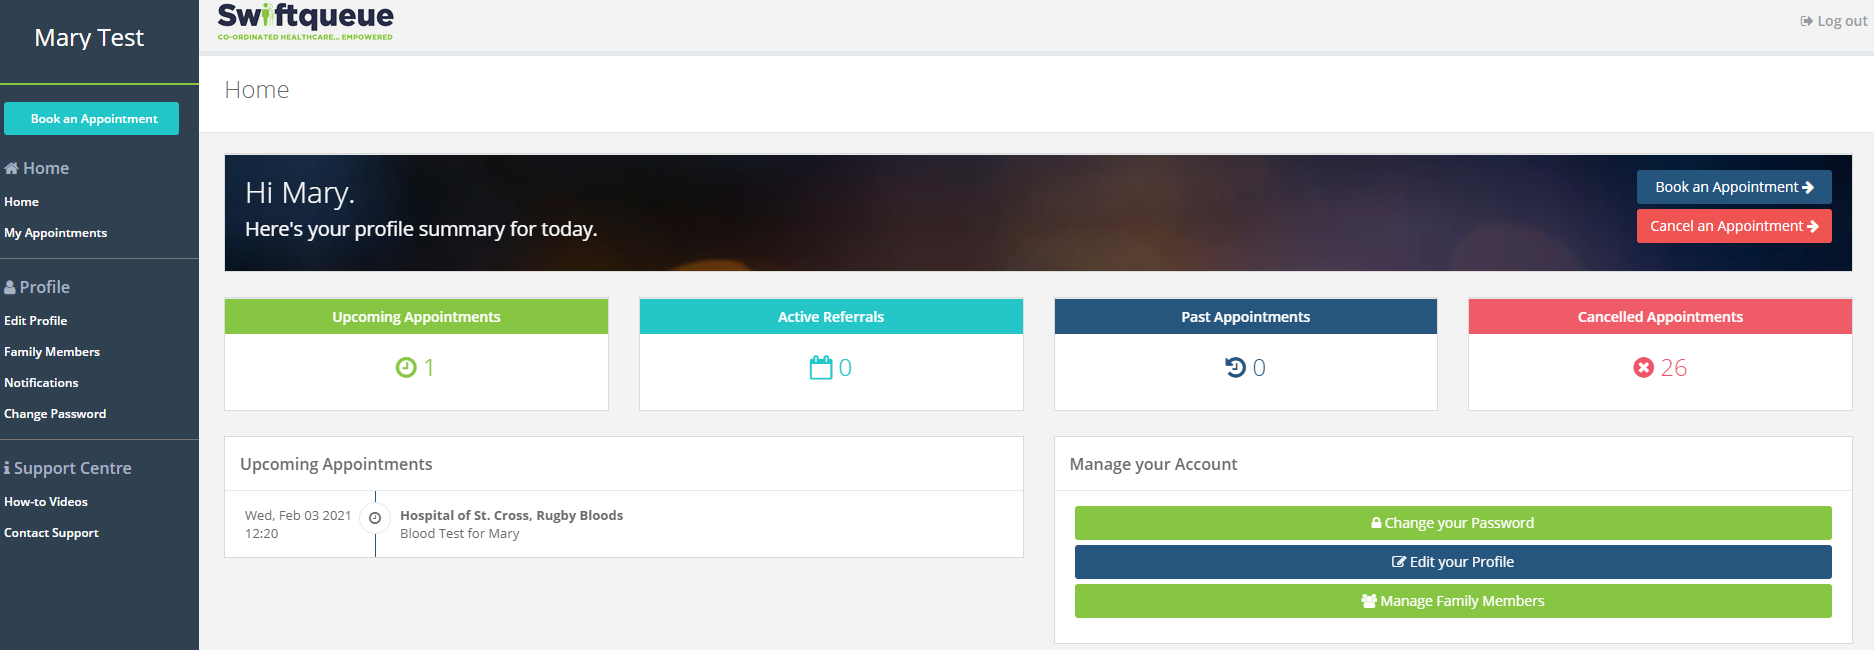Open My Appointments from the sidebar
1874x650 pixels.
point(55,233)
